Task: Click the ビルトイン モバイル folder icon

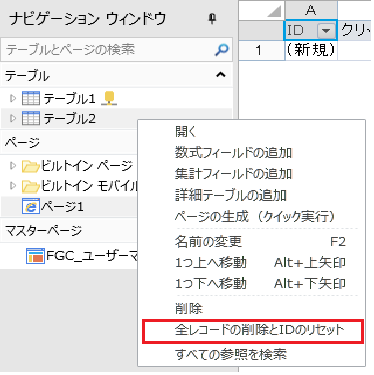Action: click(30, 186)
